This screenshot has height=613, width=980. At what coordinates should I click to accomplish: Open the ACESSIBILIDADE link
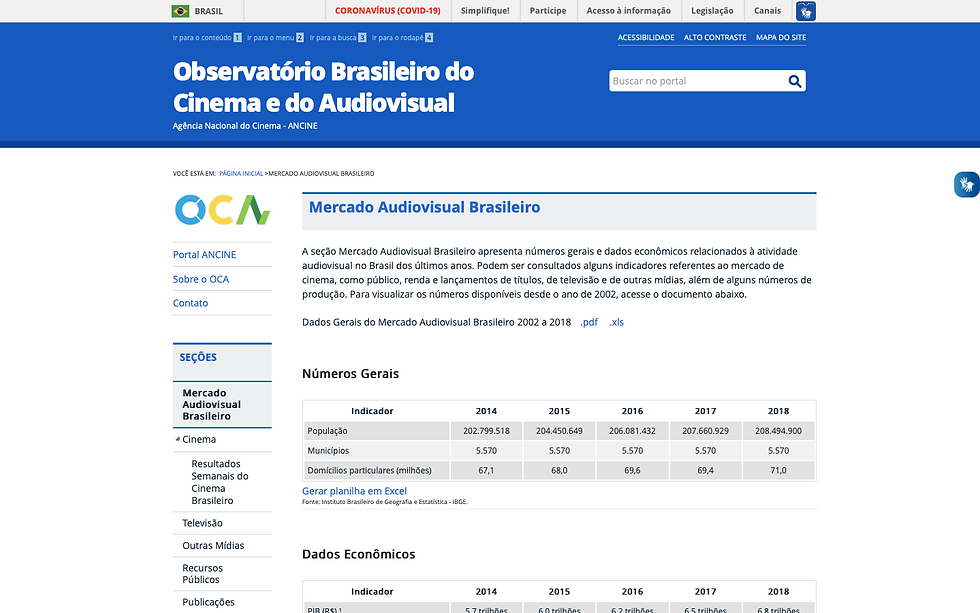pos(646,37)
